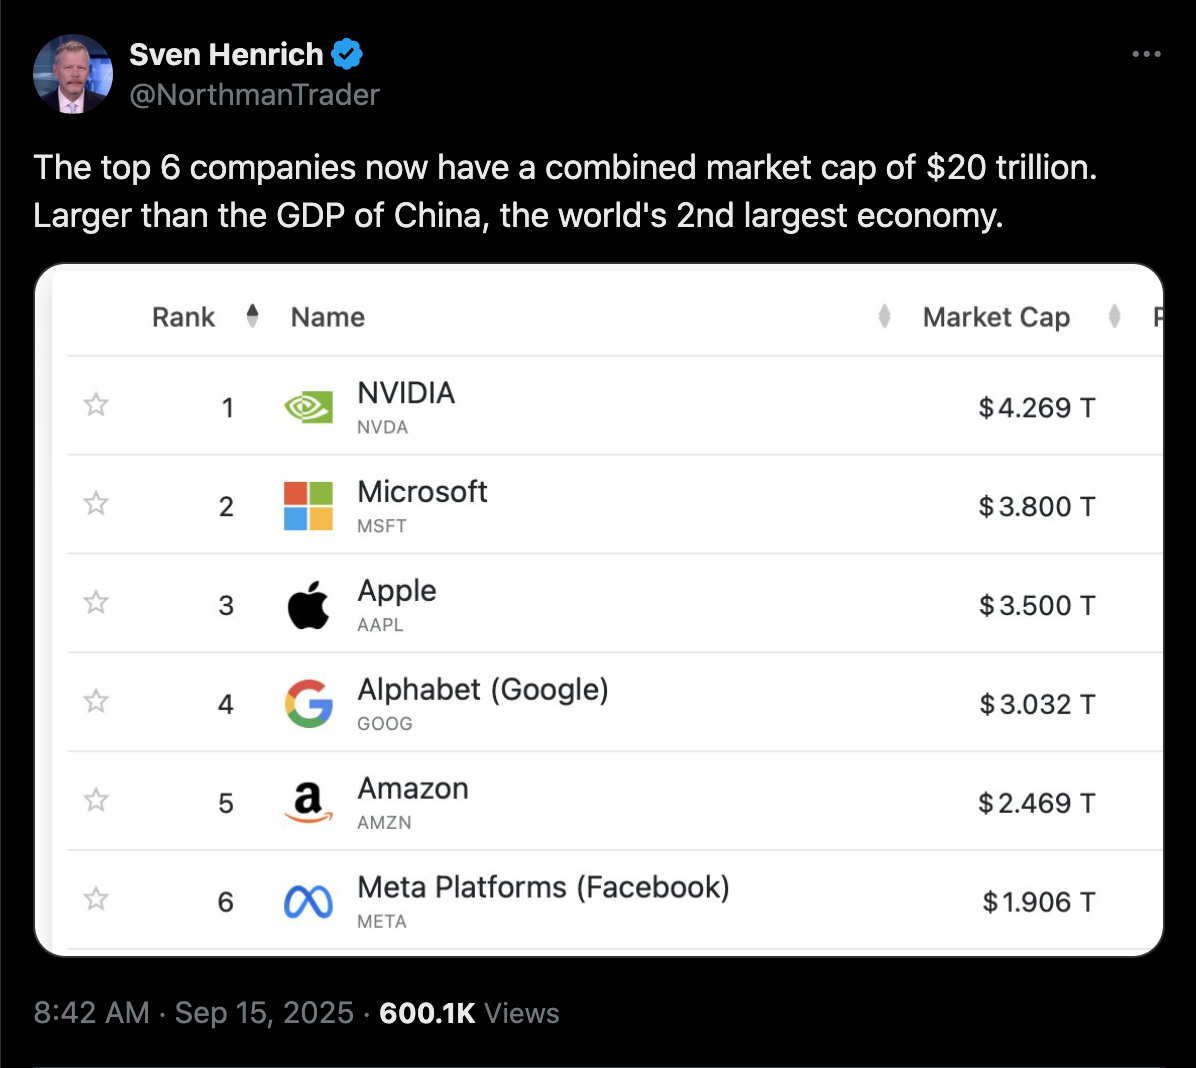Toggle the favorite star for Microsoft

point(96,503)
